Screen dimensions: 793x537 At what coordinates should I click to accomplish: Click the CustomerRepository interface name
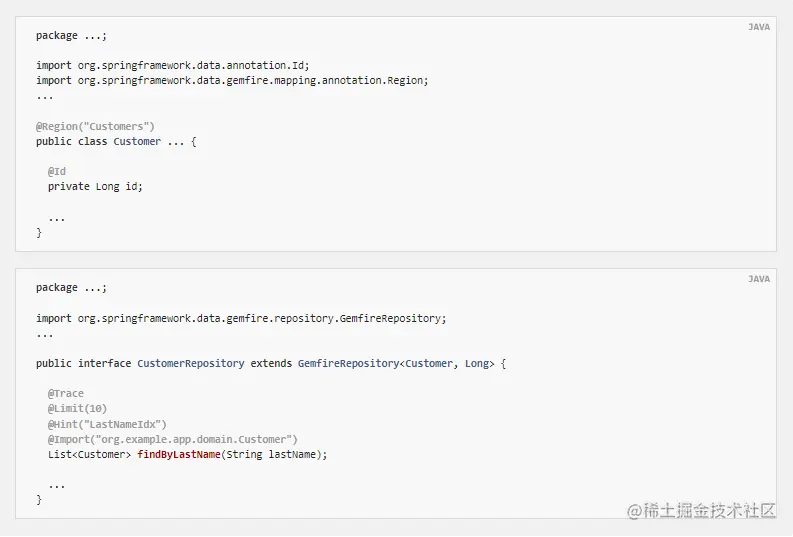(191, 364)
